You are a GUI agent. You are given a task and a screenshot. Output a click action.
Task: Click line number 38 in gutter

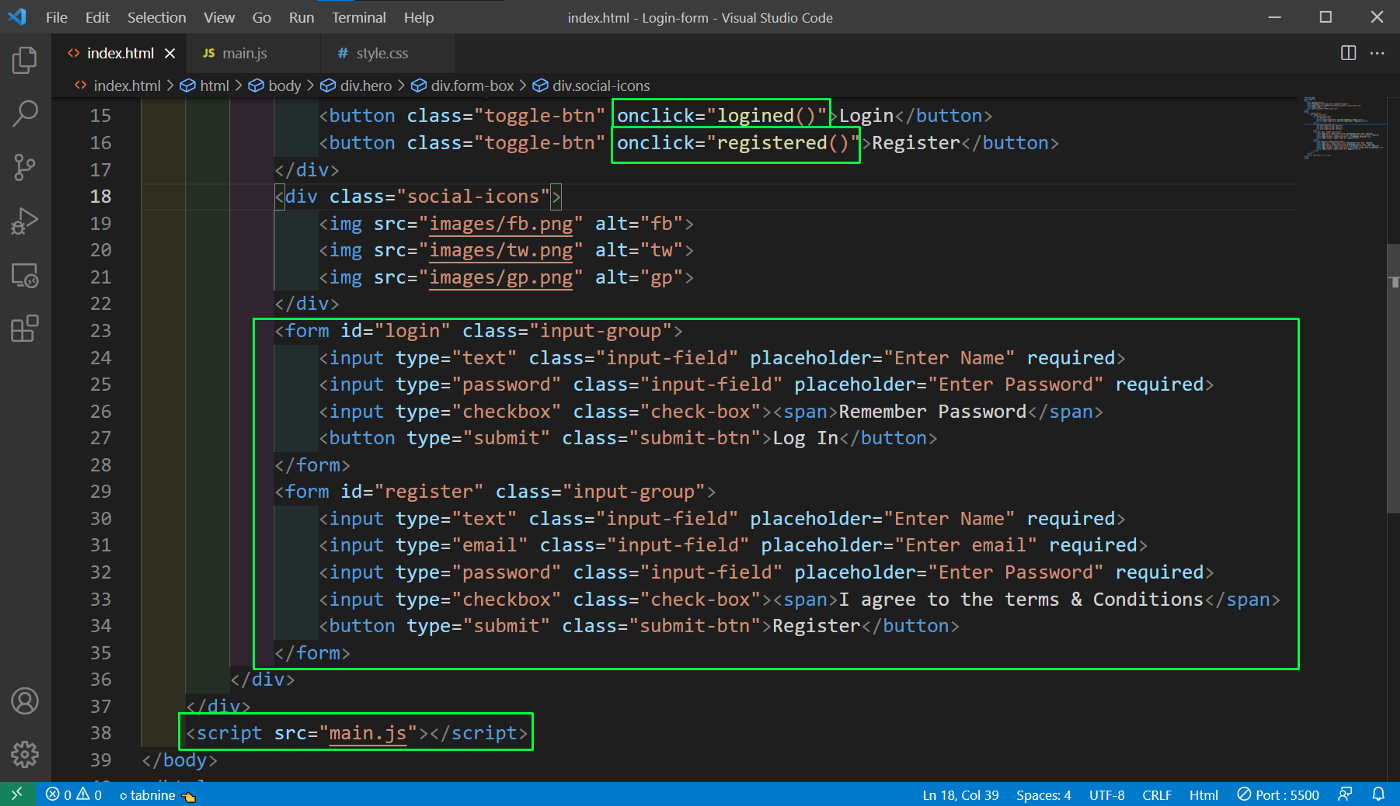[100, 733]
